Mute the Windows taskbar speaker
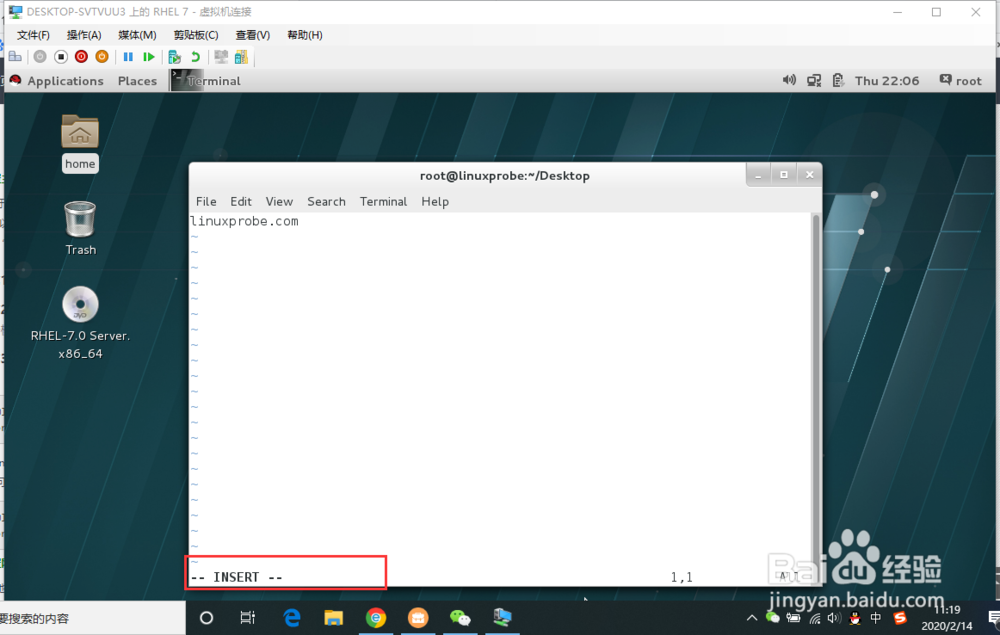This screenshot has width=1000, height=635. click(834, 618)
